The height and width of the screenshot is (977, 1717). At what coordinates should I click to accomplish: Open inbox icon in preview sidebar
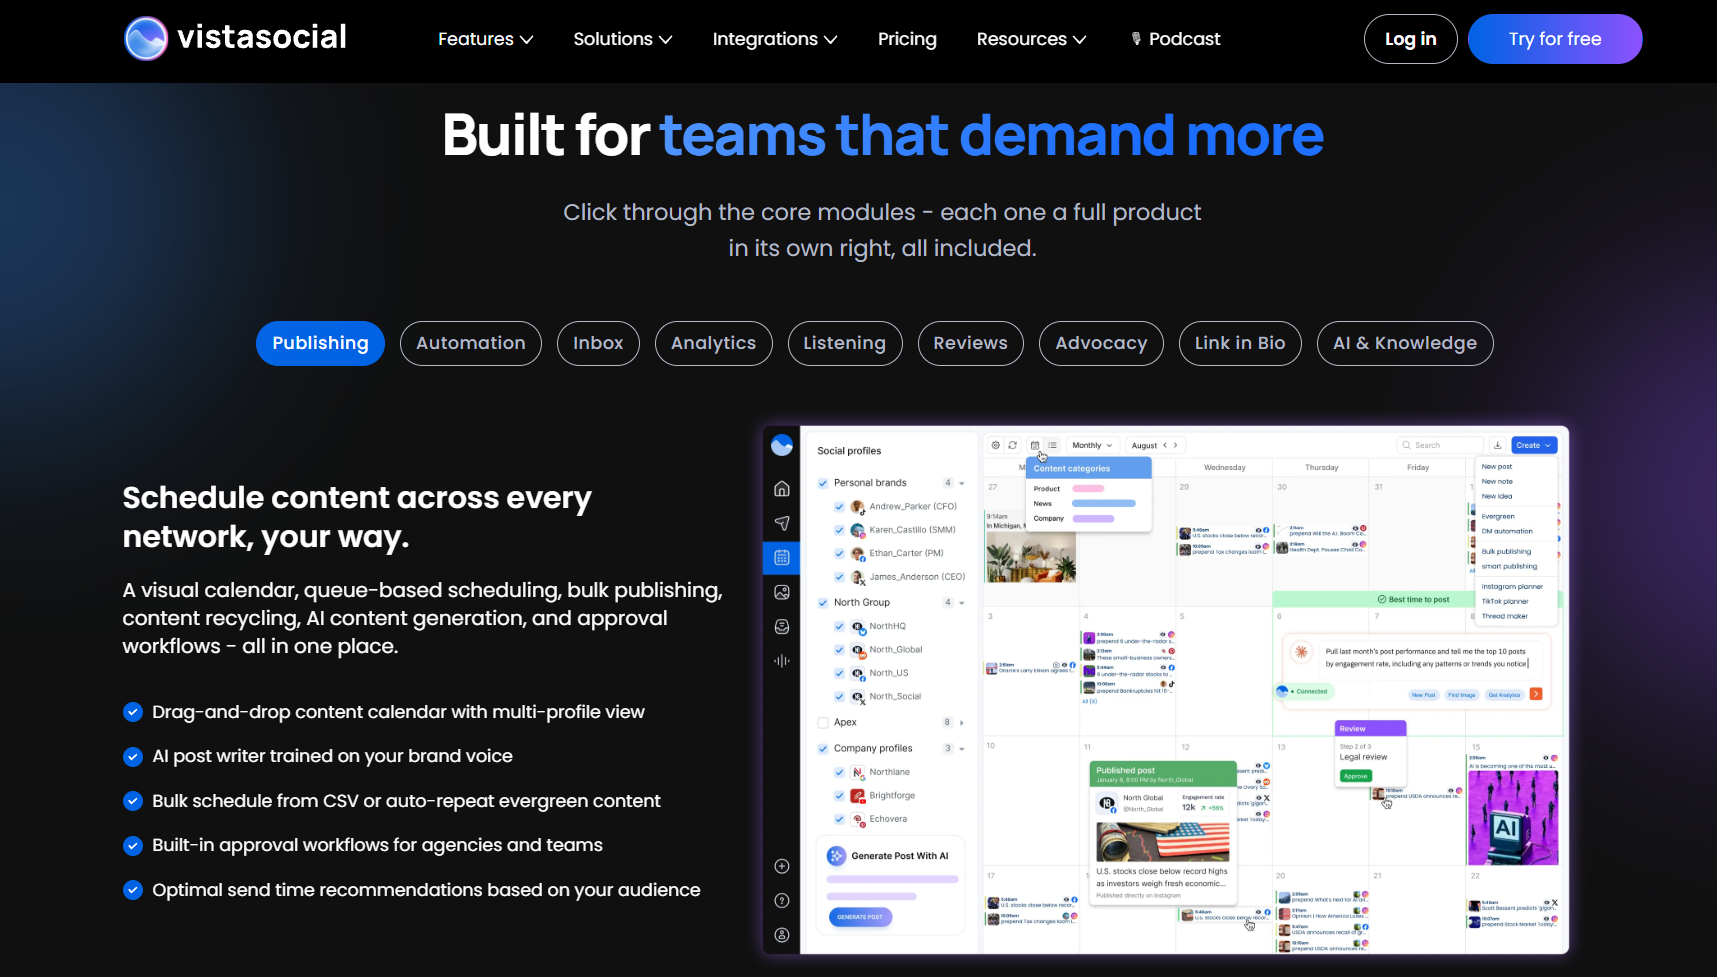pos(782,627)
